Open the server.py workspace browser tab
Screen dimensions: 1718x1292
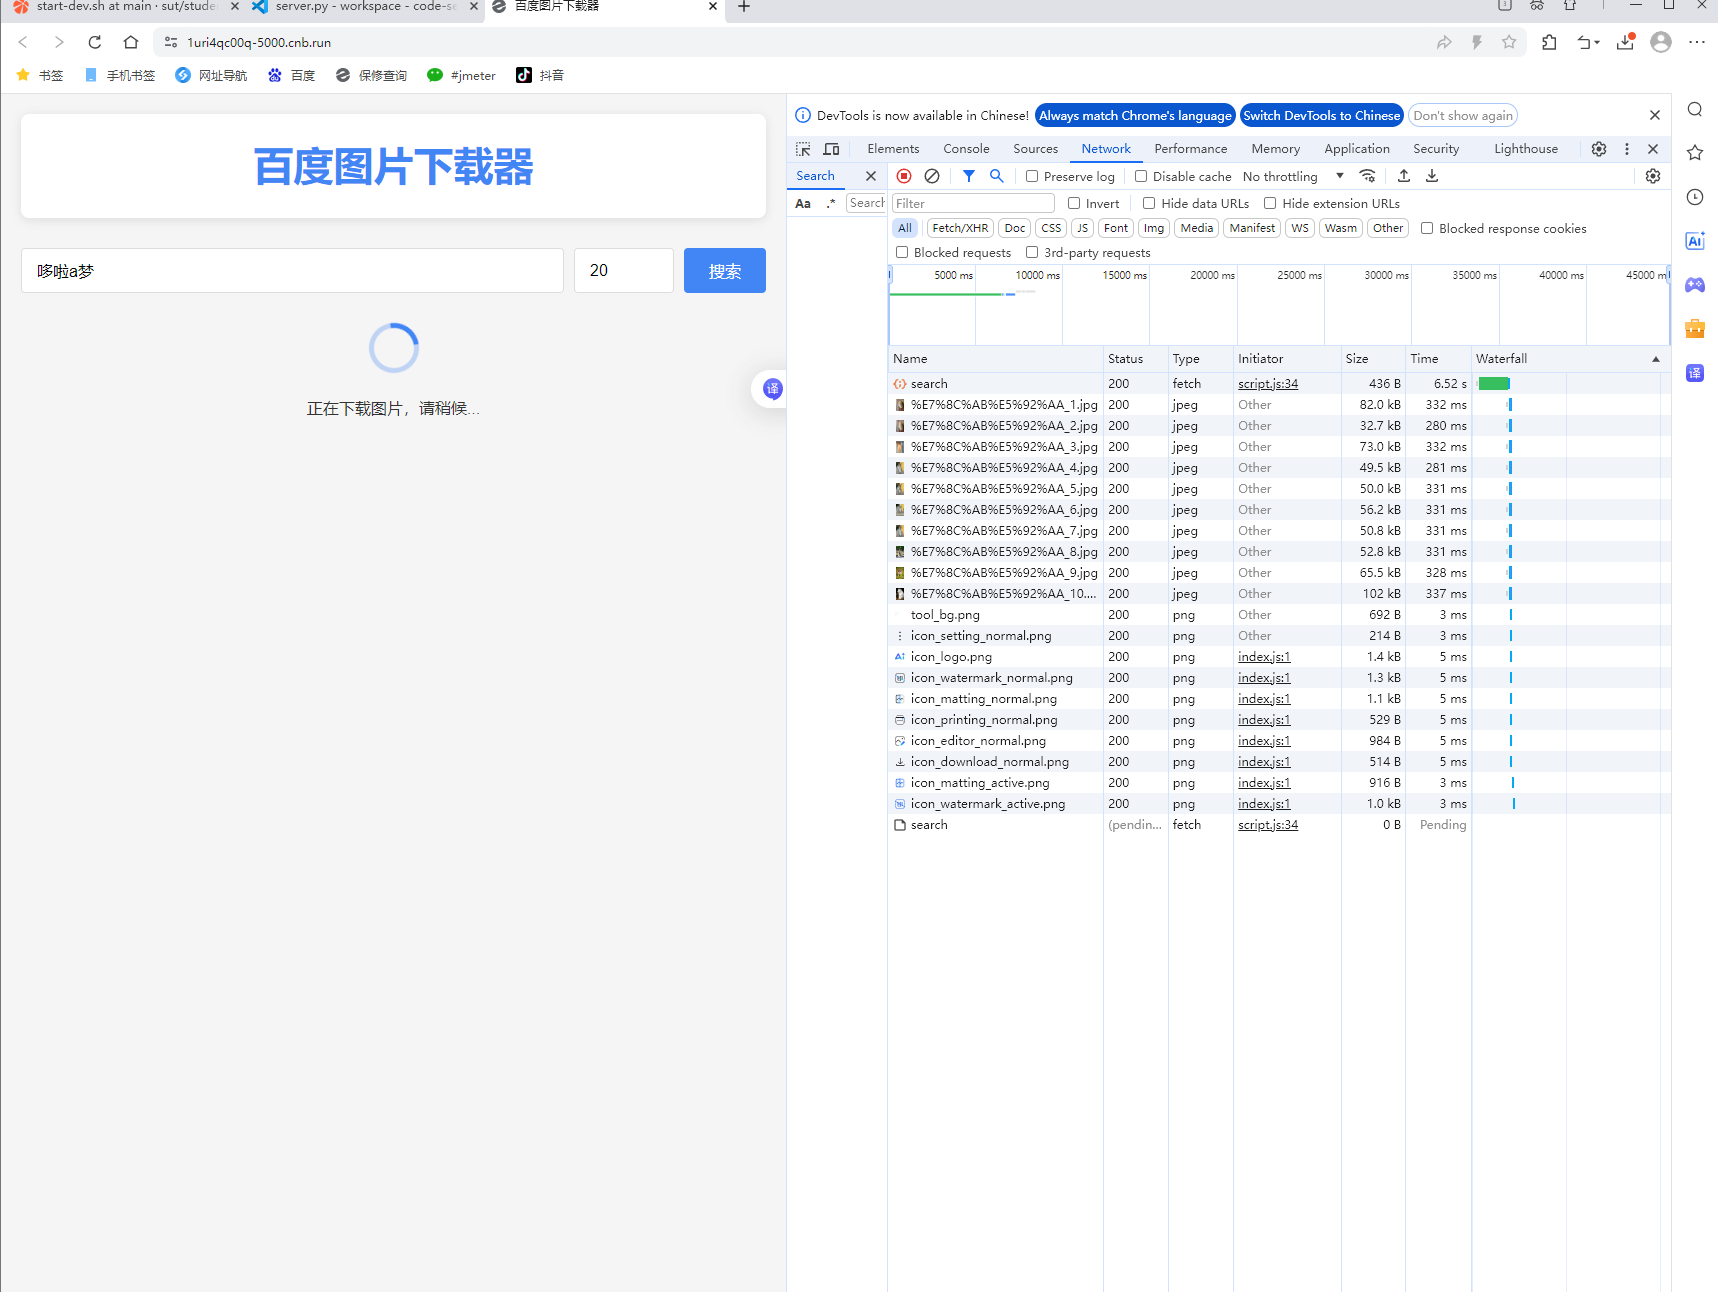point(366,7)
